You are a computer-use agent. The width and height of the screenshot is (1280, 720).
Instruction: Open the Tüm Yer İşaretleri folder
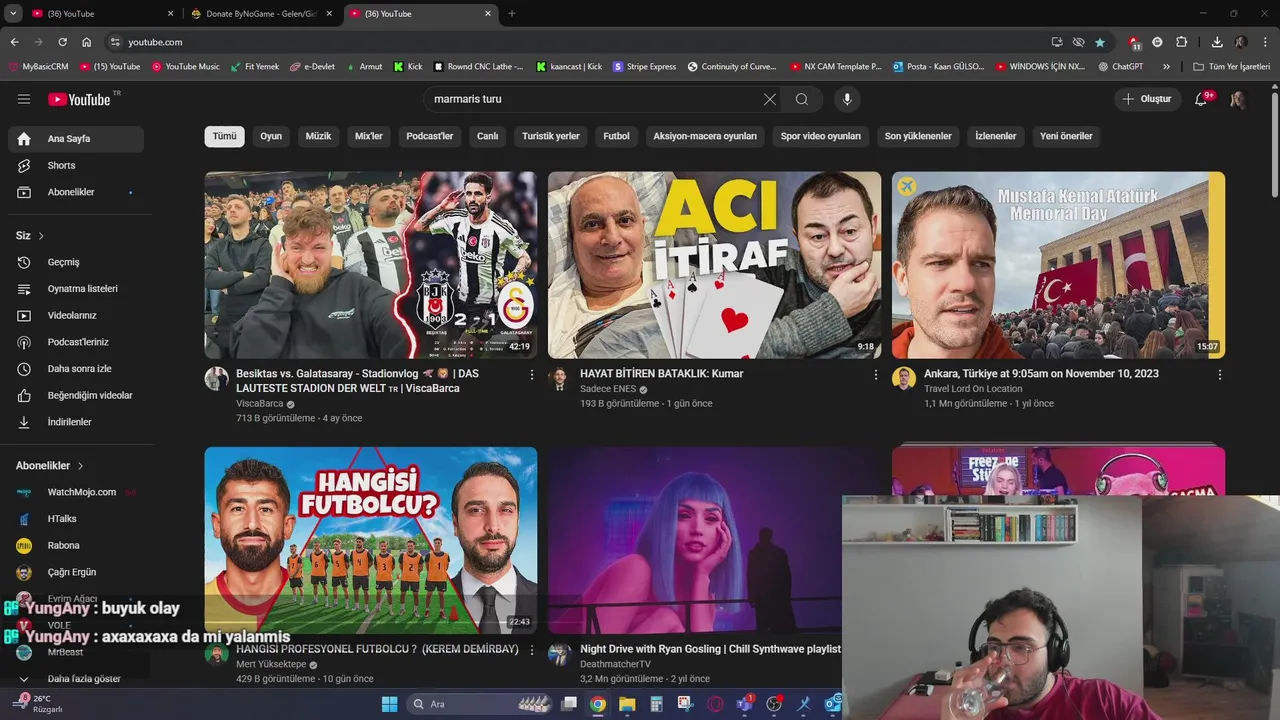(x=1232, y=67)
